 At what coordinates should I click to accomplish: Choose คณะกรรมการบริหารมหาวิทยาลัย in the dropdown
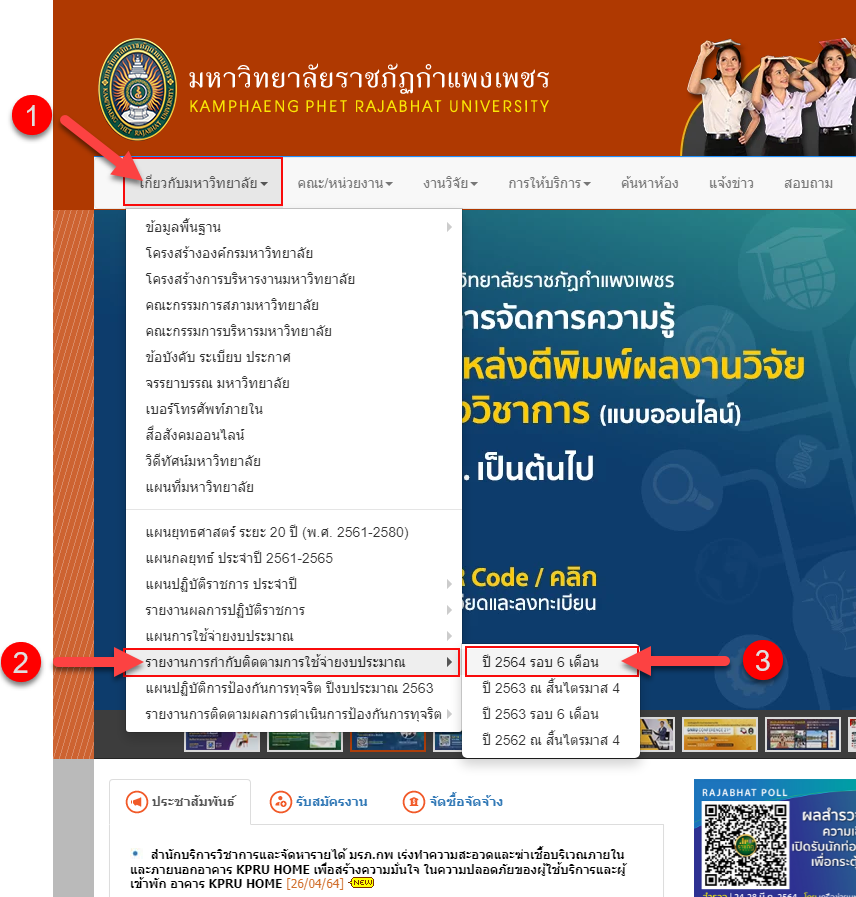click(x=294, y=331)
